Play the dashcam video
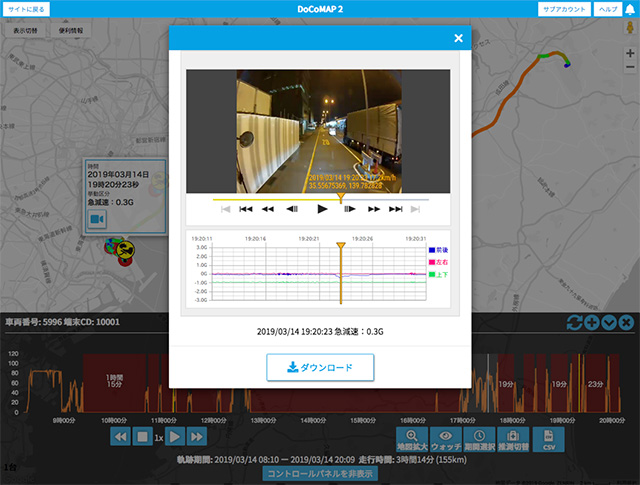Viewport: 640px width, 485px height. coord(321,209)
